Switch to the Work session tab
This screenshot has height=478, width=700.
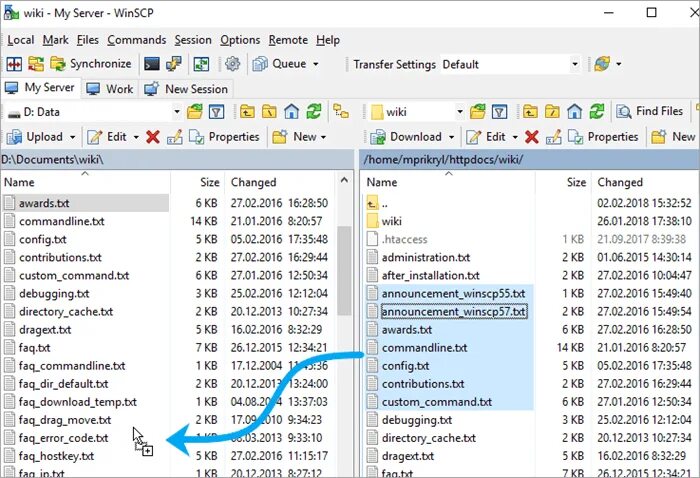click(110, 89)
